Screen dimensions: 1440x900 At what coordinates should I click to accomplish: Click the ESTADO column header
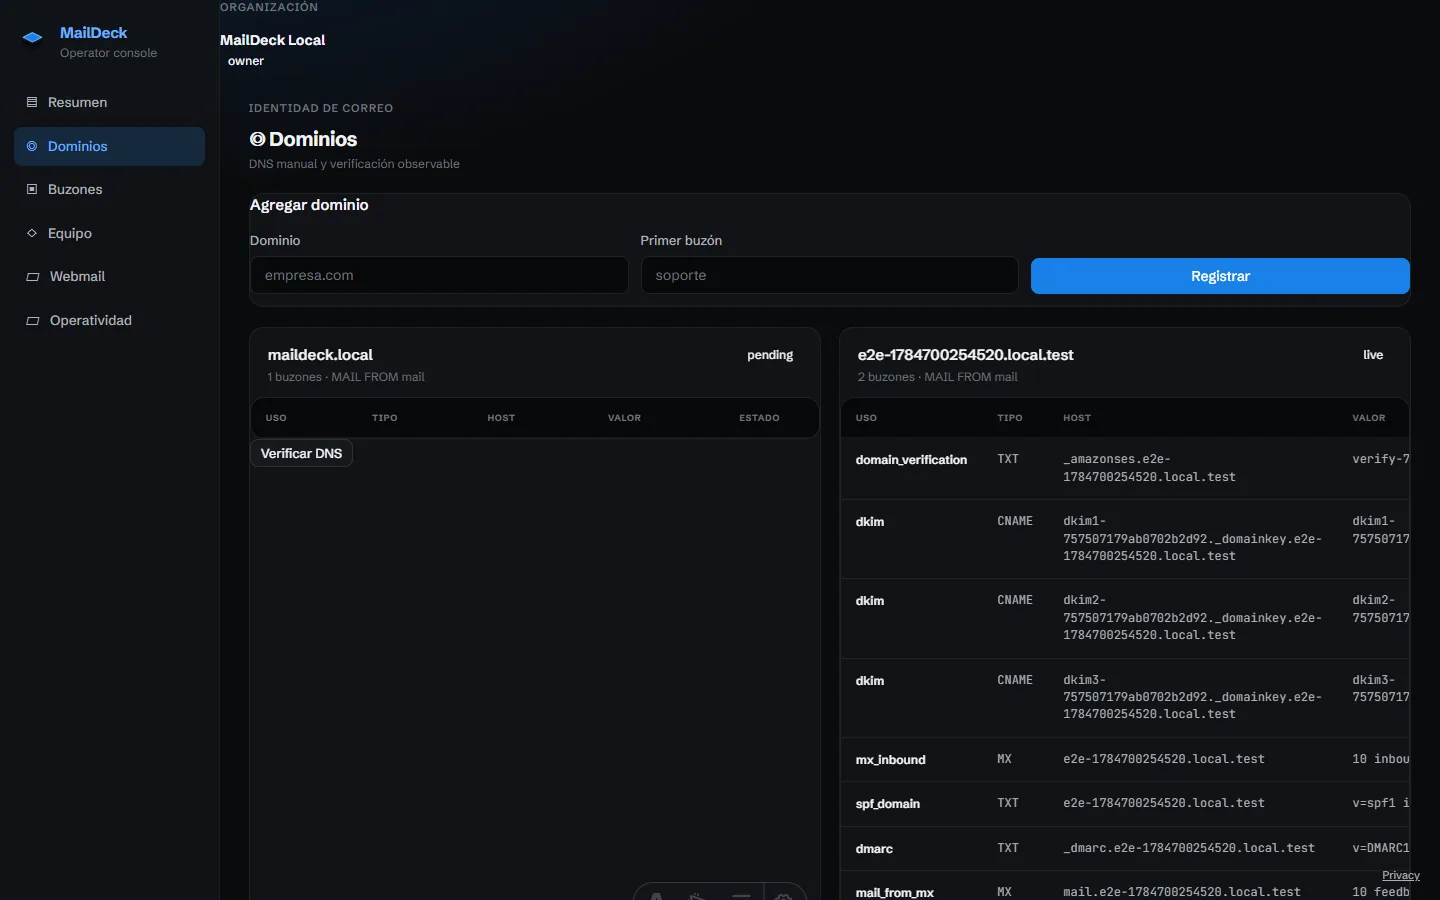(759, 418)
